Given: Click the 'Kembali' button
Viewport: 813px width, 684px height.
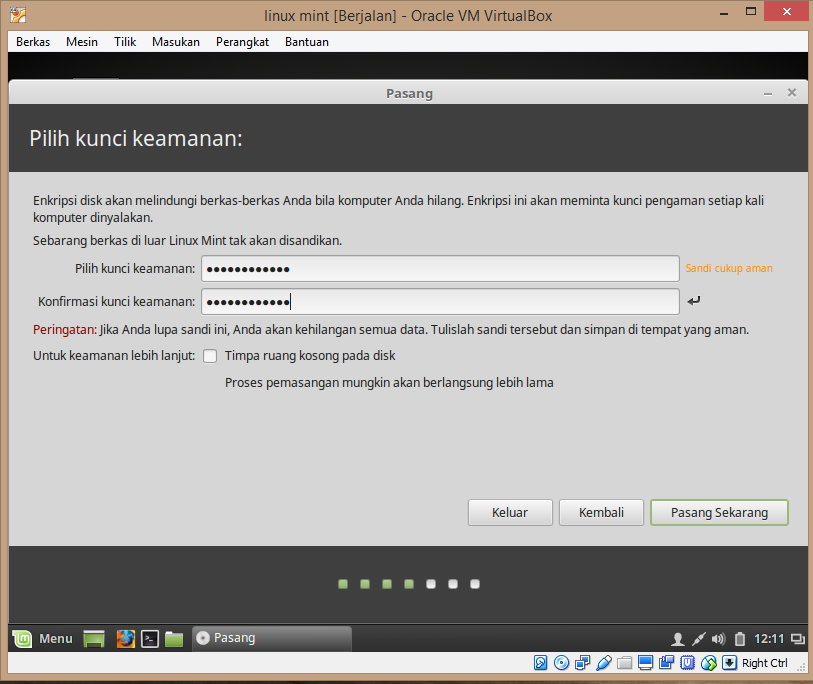Looking at the screenshot, I should coord(601,512).
